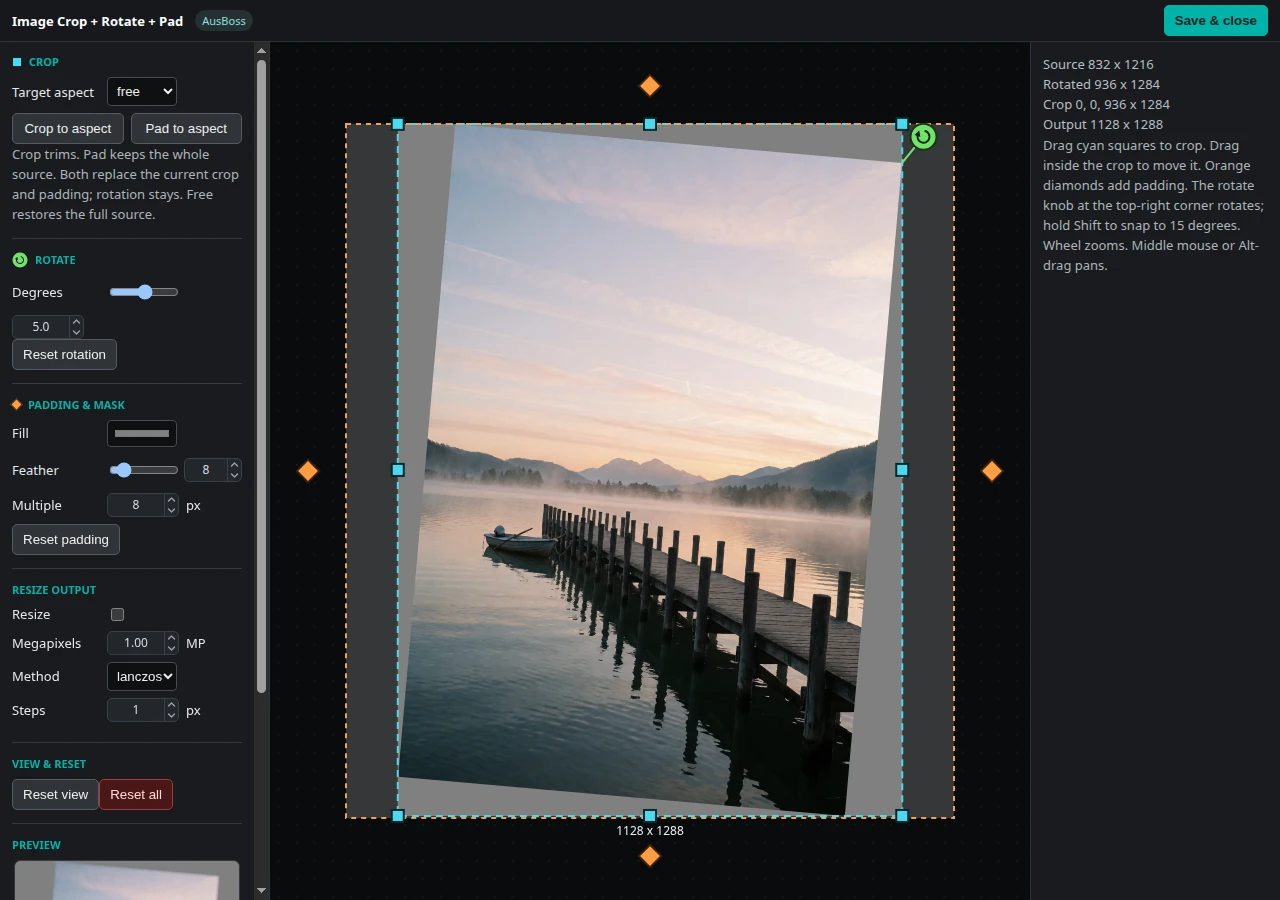The width and height of the screenshot is (1280, 900).
Task: Click the PREVIEW section heading
Action: 36,845
